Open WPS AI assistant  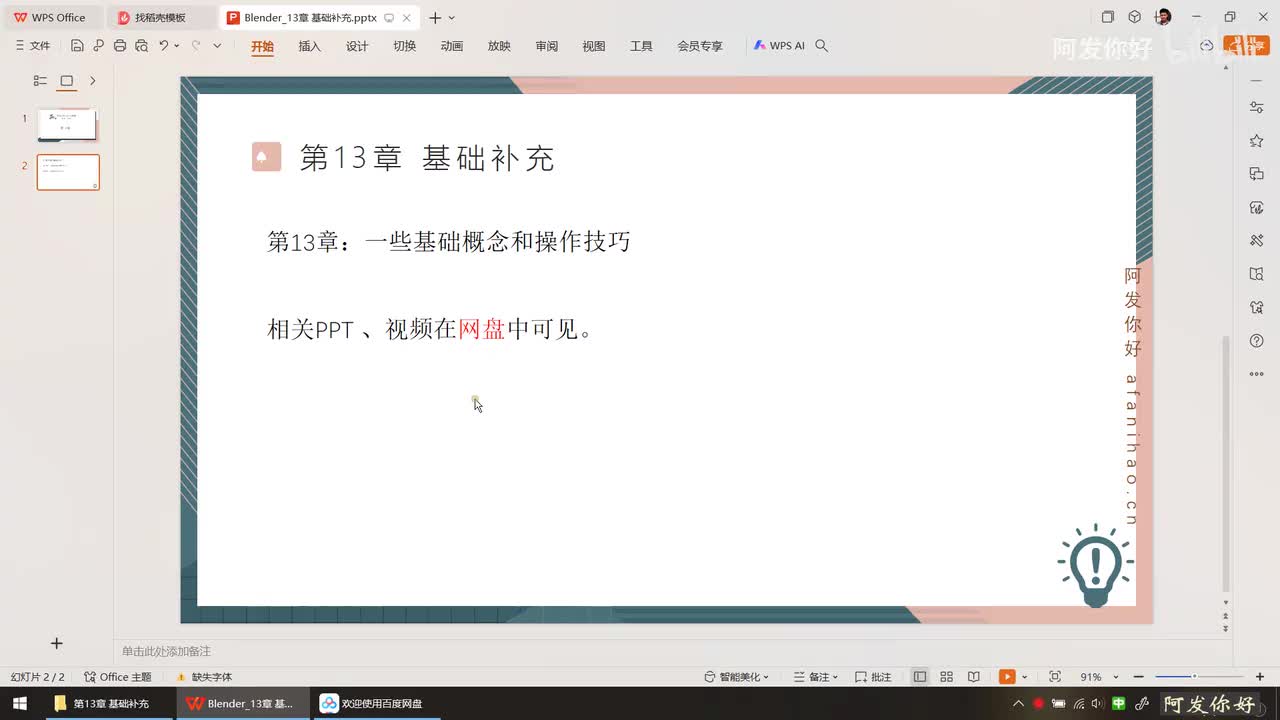pos(779,46)
